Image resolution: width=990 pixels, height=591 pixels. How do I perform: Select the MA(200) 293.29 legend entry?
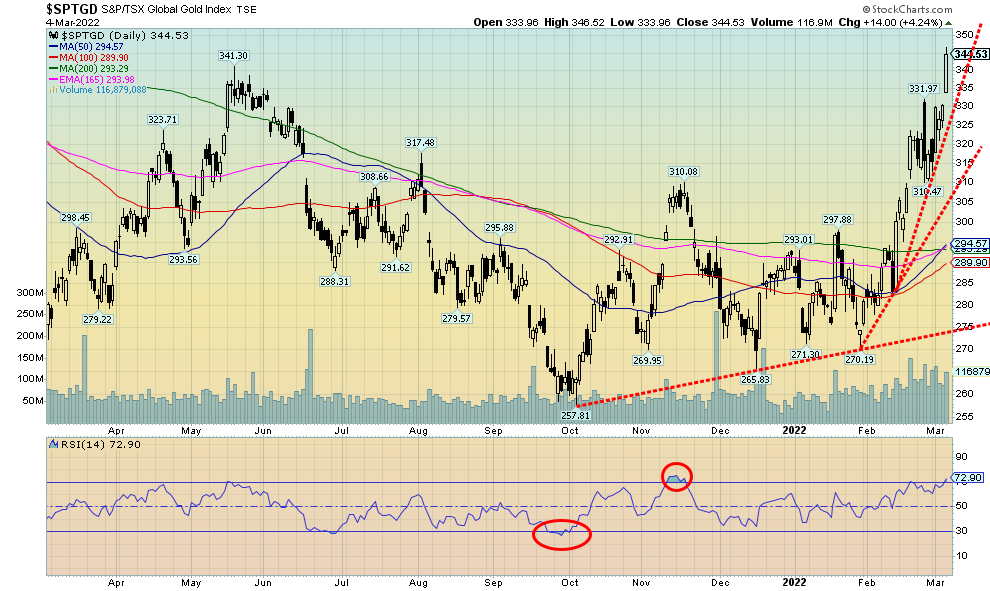click(94, 69)
